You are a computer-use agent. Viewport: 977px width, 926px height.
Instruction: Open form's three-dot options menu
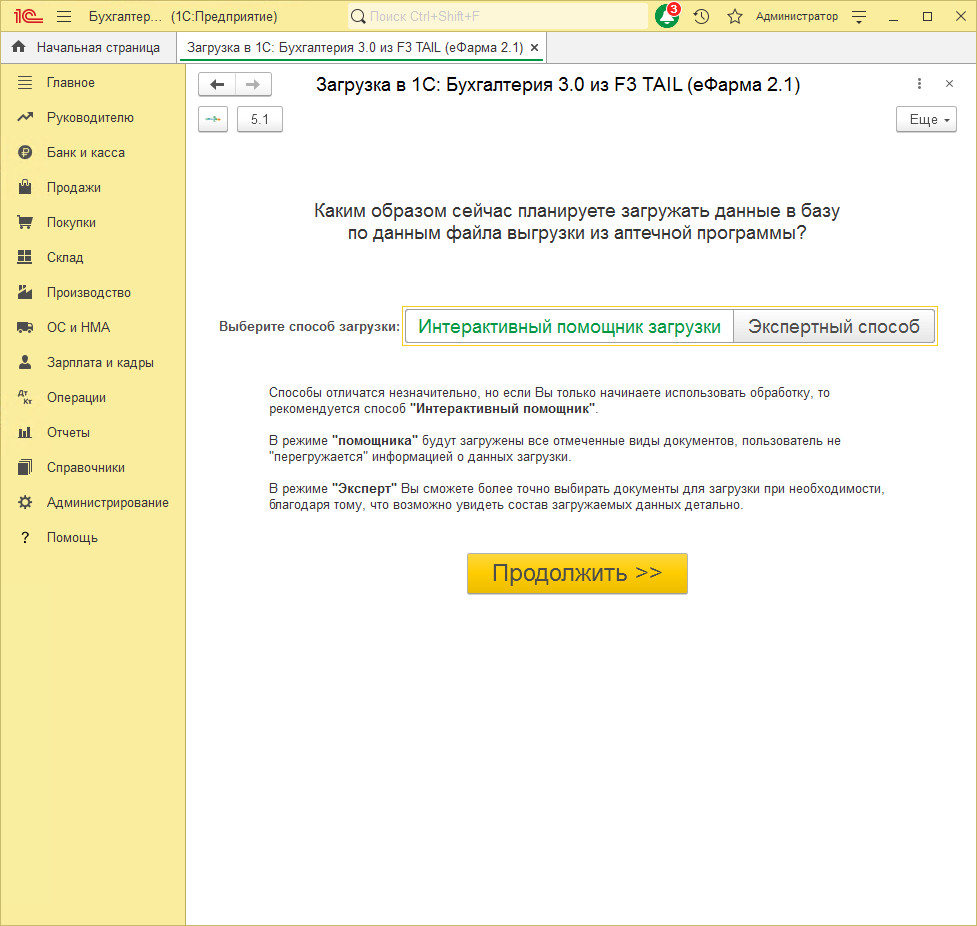(x=919, y=84)
